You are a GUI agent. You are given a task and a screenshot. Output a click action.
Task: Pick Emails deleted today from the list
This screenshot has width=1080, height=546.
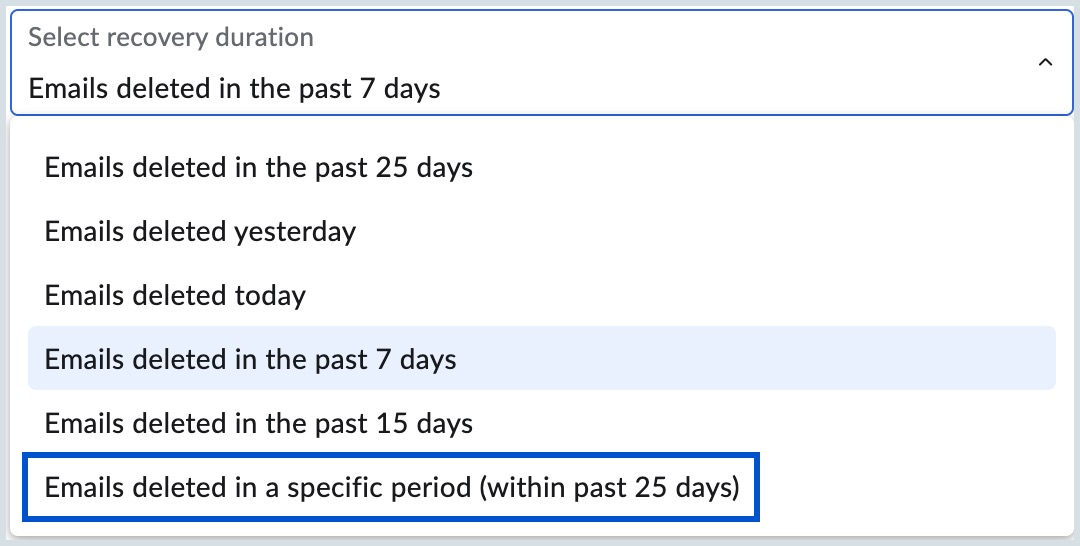[175, 295]
